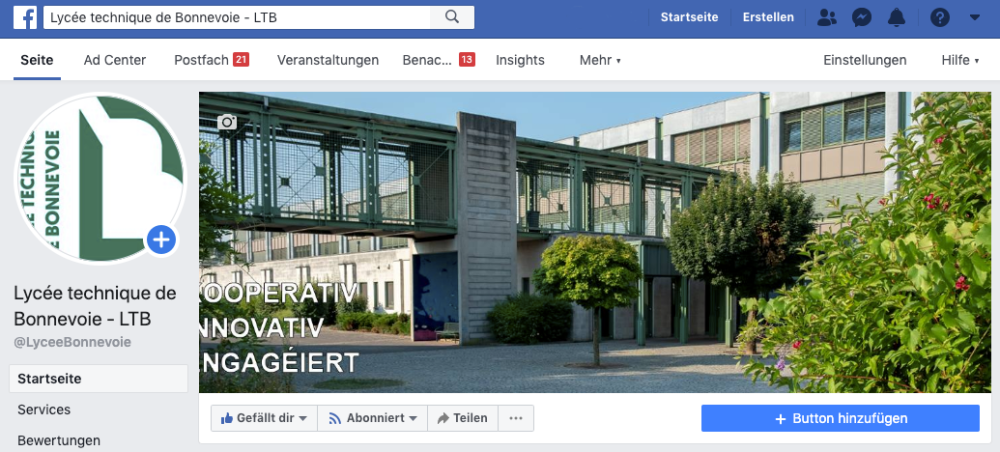Open Messenger icon in top bar
Screen dimensions: 1000x452
[x=862, y=17]
